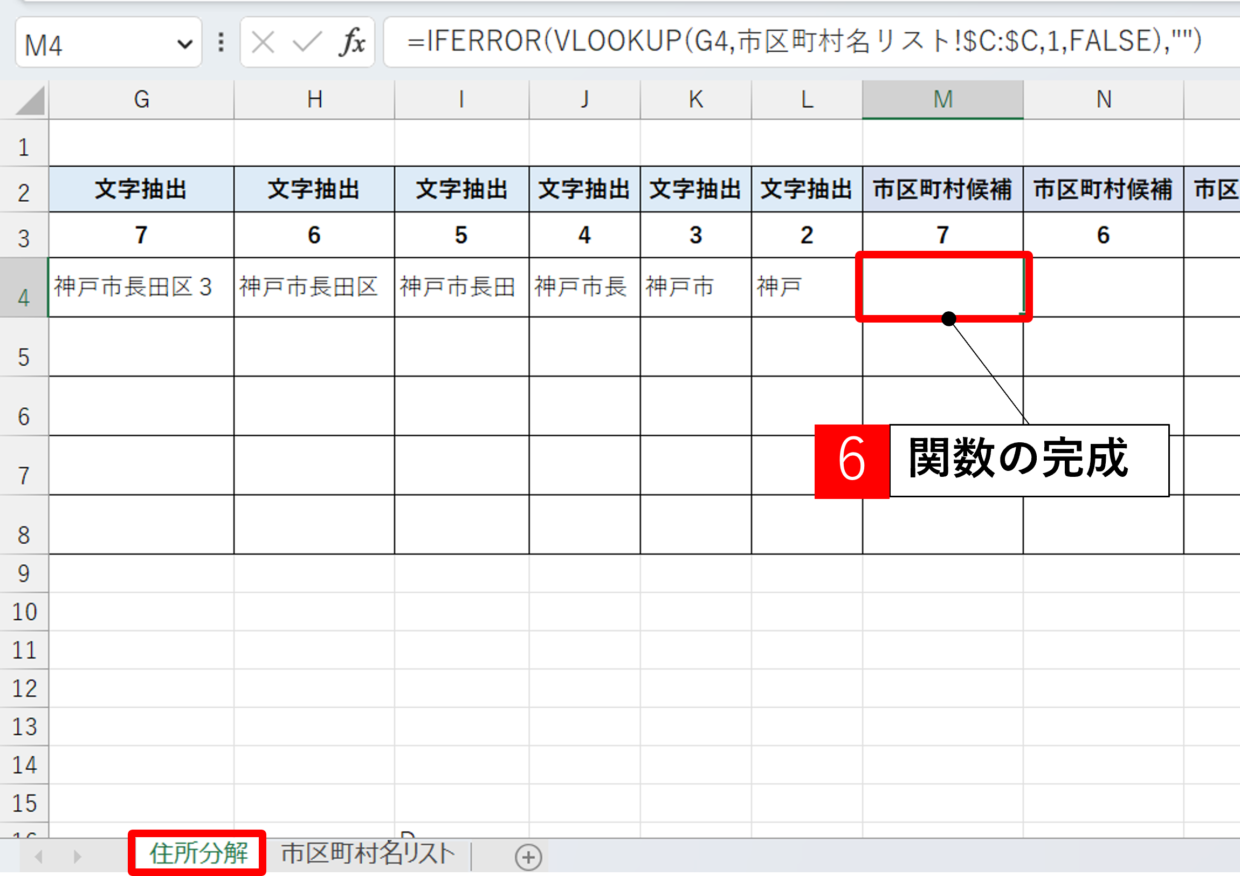The image size is (1240, 876).
Task: Switch to the 市区町村名リスト sheet tab
Action: click(x=367, y=853)
